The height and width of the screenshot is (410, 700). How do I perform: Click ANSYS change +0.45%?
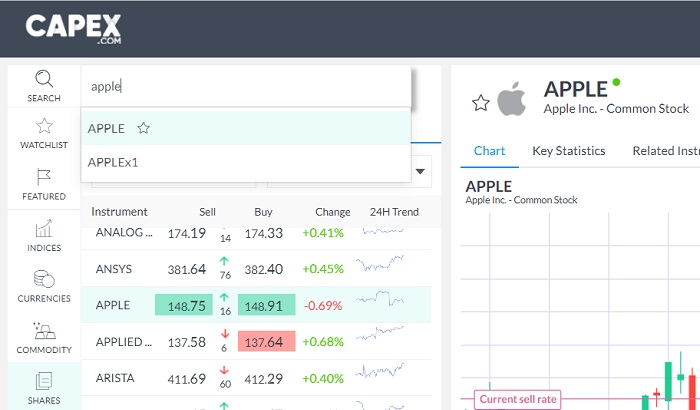tap(323, 269)
